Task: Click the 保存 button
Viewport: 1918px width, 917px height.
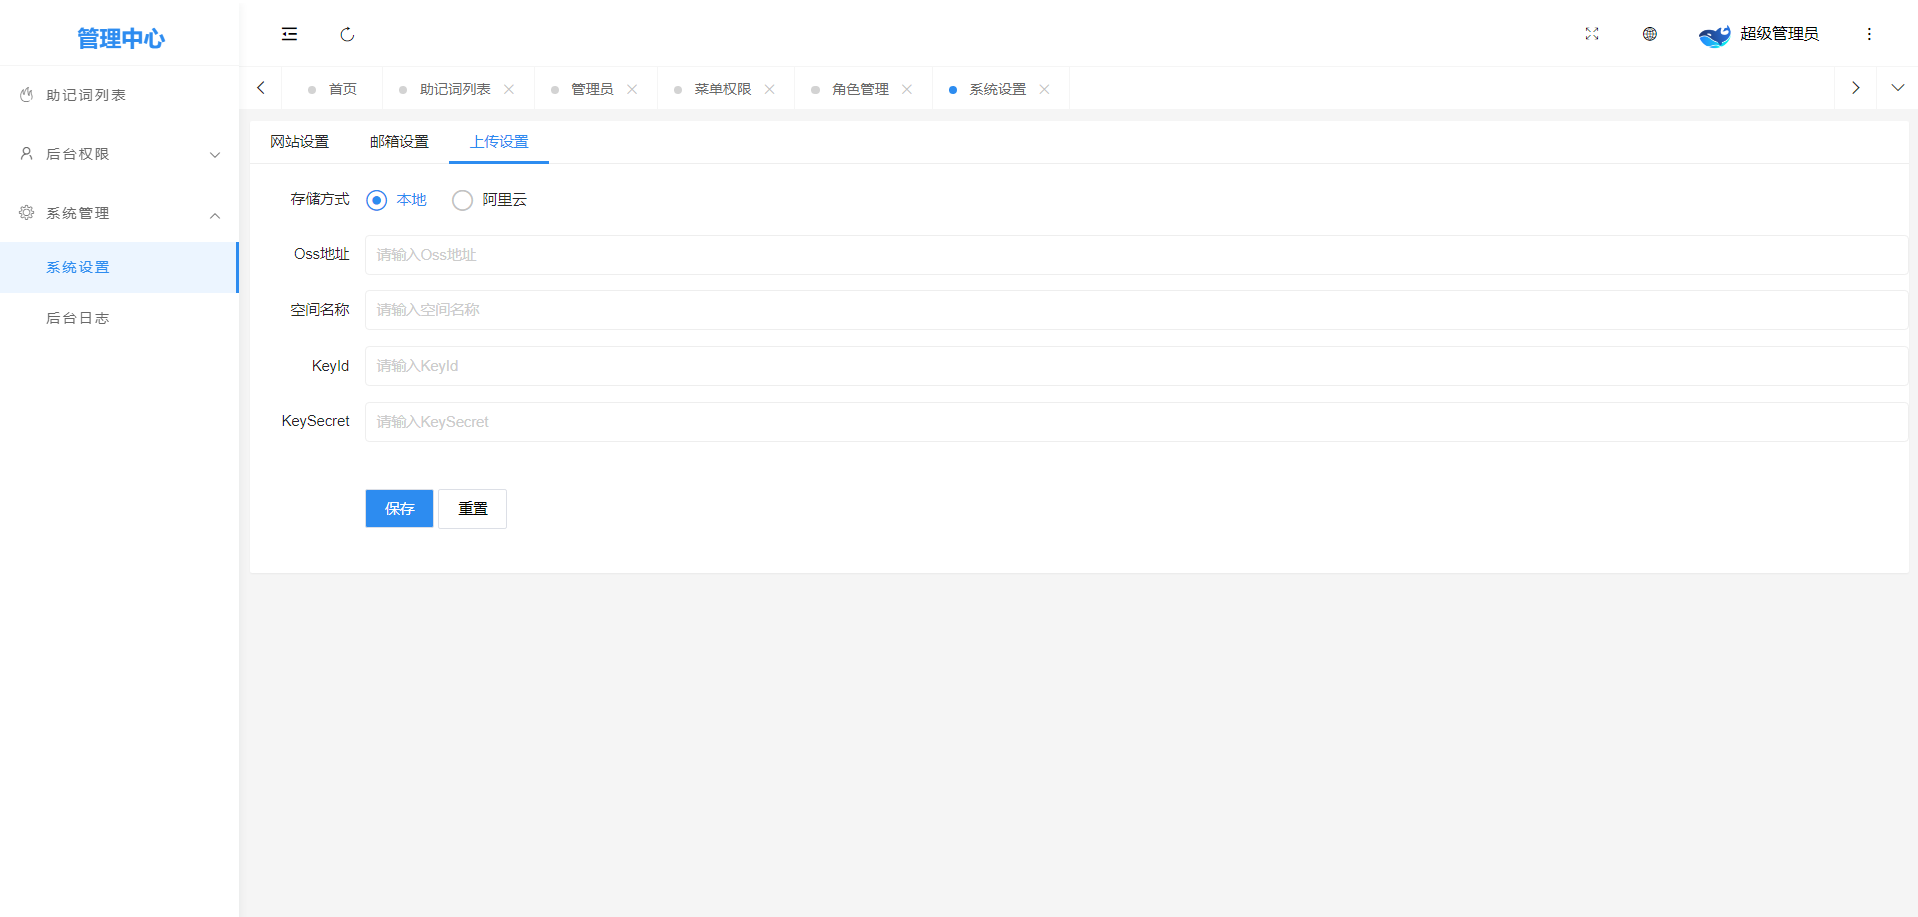Action: click(399, 508)
